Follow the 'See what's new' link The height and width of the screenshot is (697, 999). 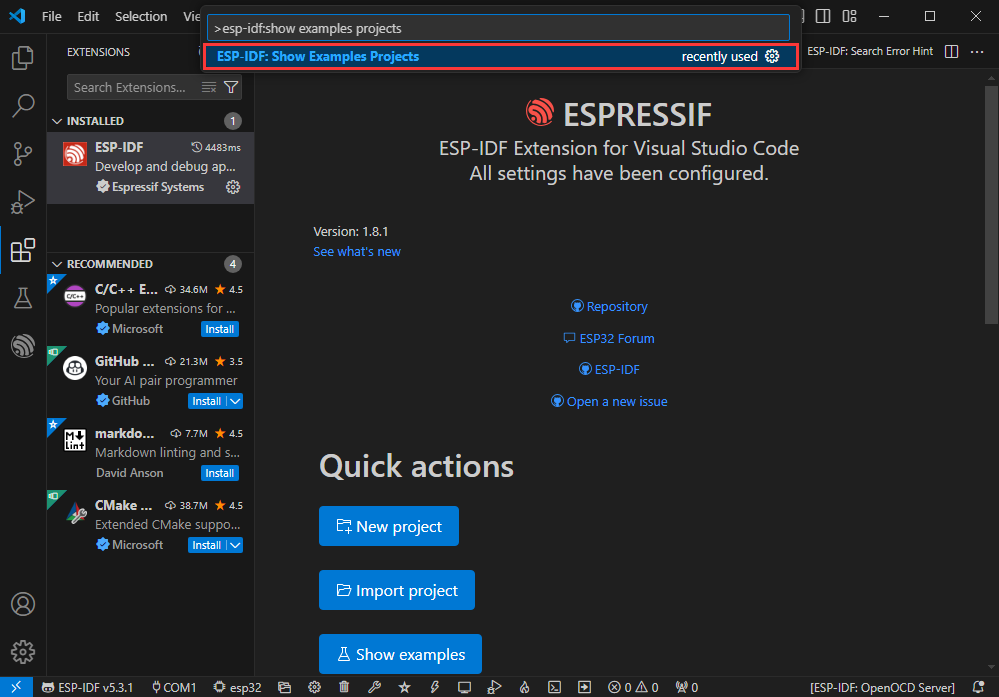[356, 252]
